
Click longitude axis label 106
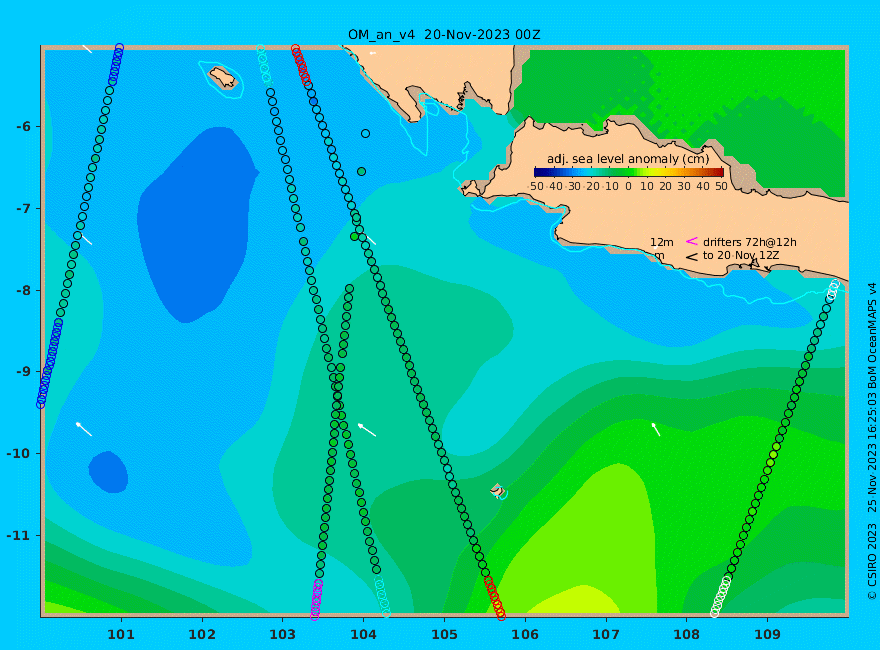(x=525, y=634)
